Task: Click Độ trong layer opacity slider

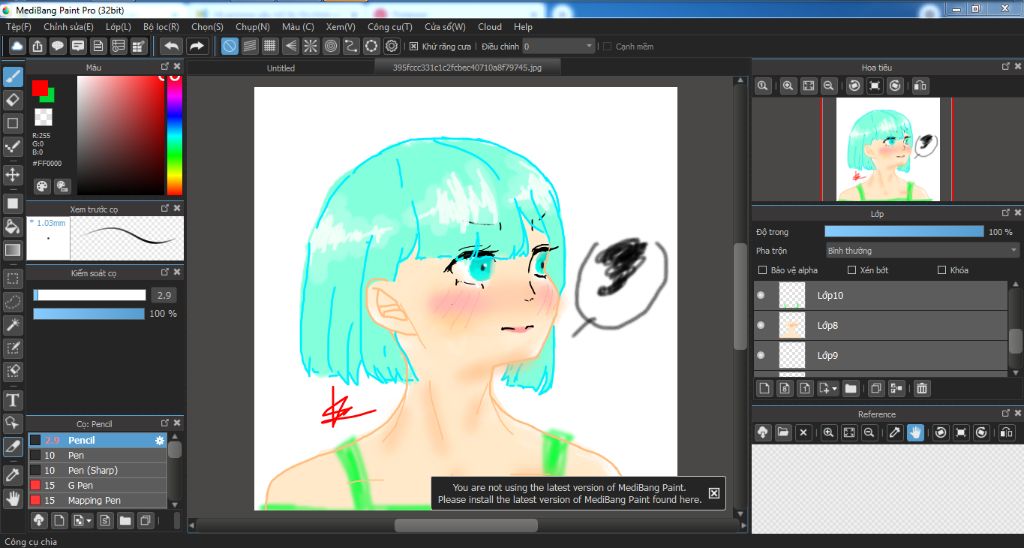Action: 904,232
